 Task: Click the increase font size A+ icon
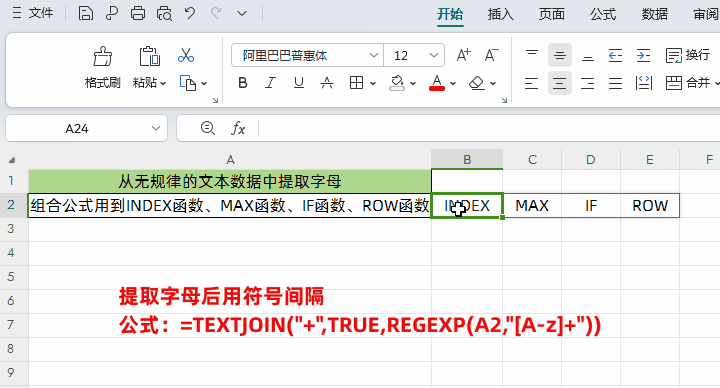(463, 56)
